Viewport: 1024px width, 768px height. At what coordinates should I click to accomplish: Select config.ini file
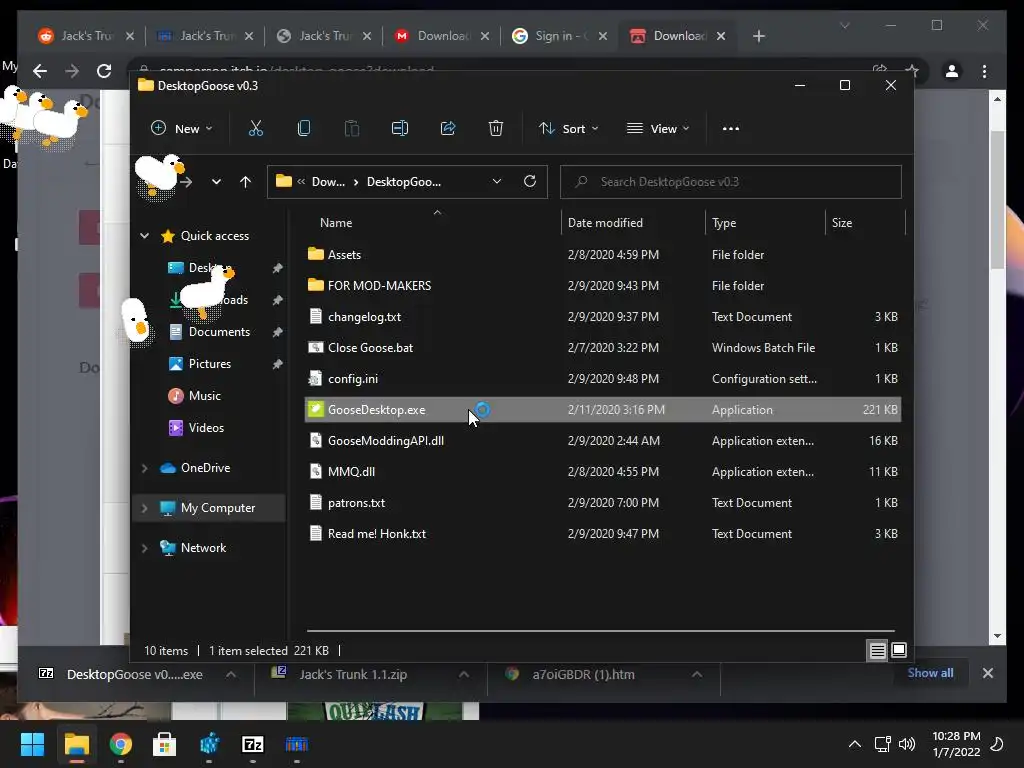603,379
